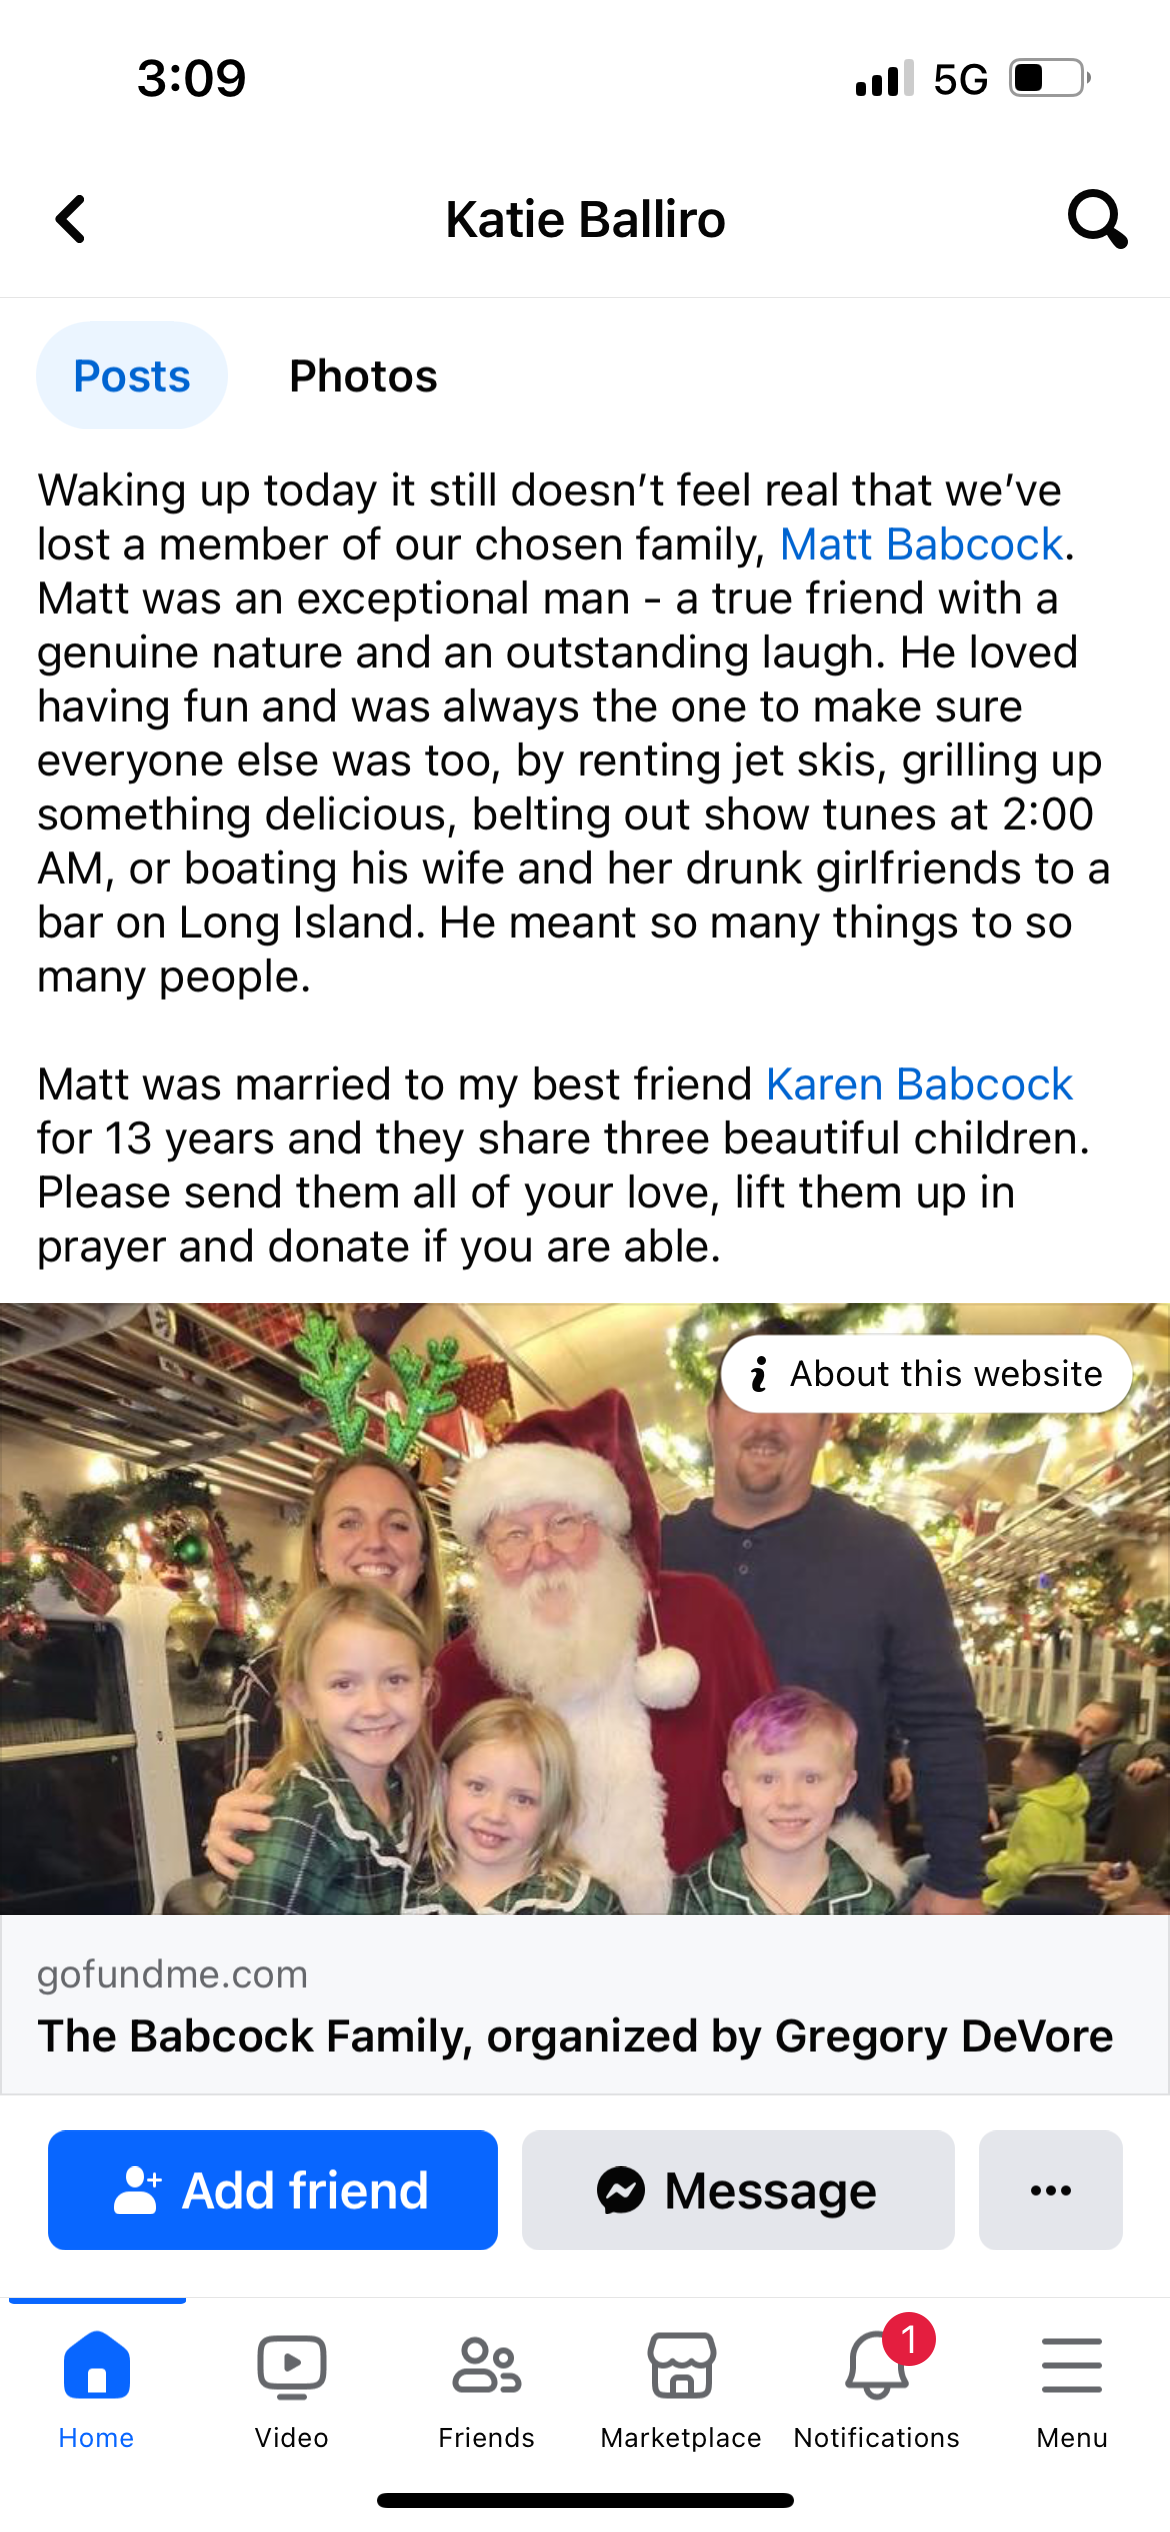Open Karen Babcock's tagged profile link
This screenshot has height=2532, width=1170.
pyautogui.click(x=919, y=1085)
